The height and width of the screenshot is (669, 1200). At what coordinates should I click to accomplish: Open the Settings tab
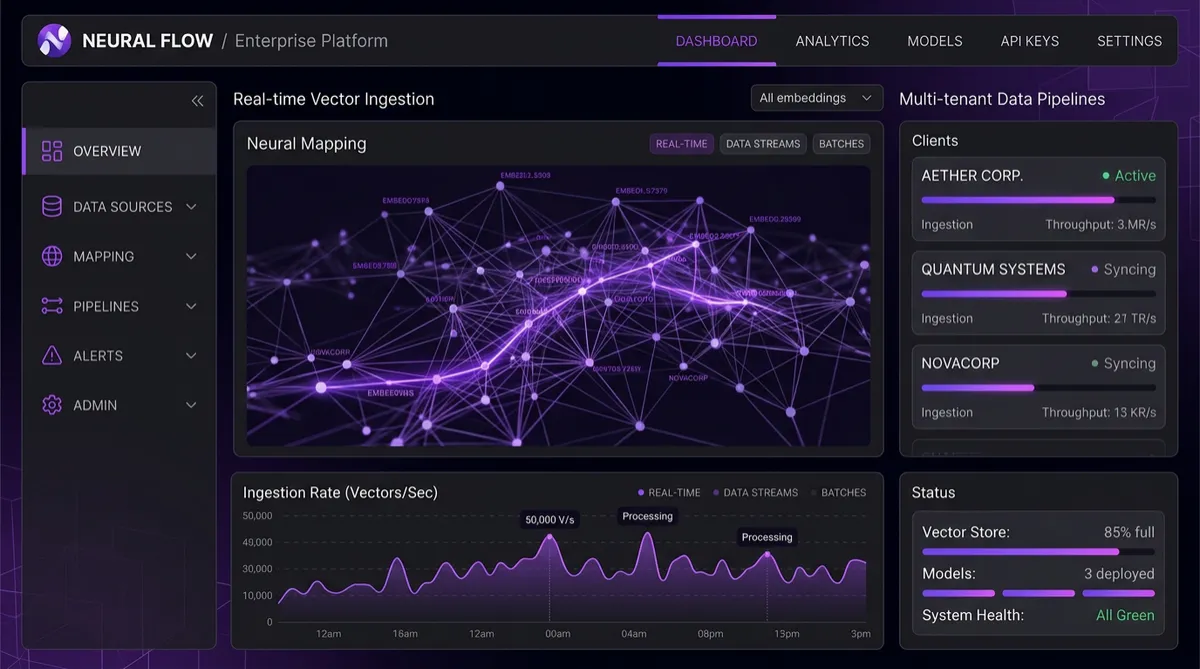(x=1129, y=41)
